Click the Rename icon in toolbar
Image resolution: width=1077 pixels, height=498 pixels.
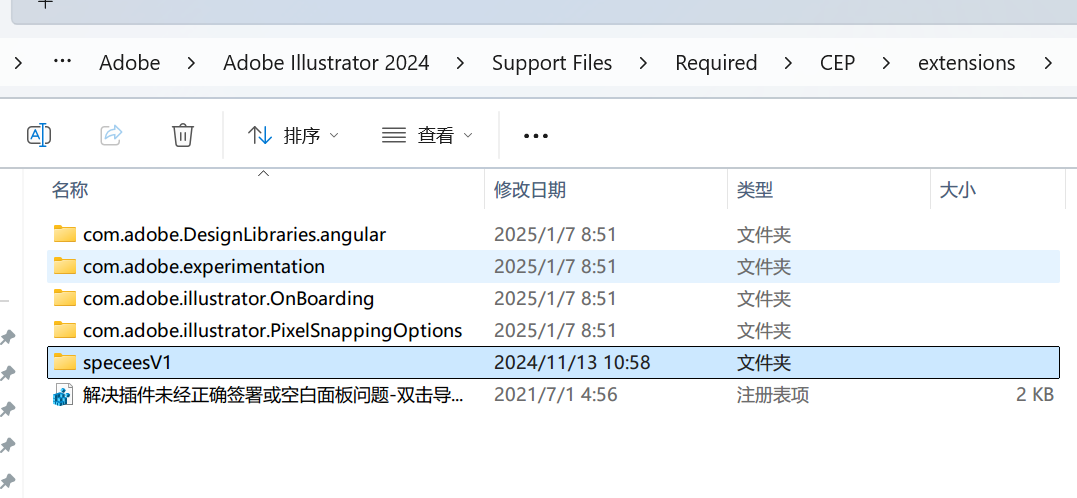coord(39,135)
